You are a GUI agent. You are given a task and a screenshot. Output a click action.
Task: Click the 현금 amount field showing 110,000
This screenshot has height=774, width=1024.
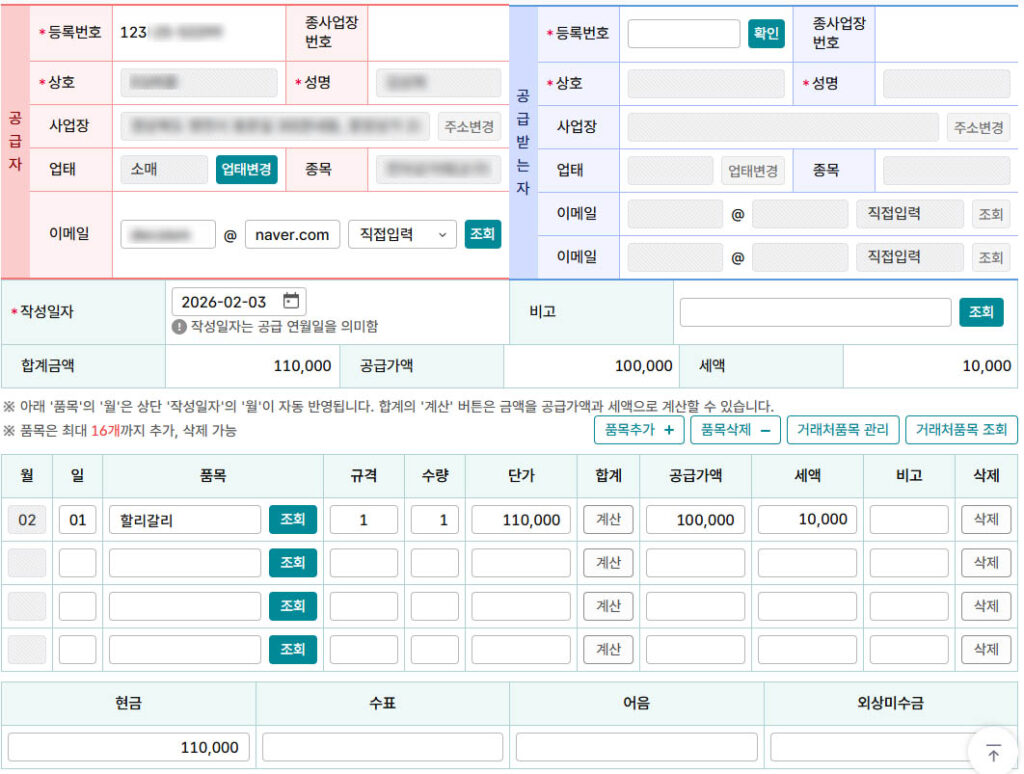[129, 747]
